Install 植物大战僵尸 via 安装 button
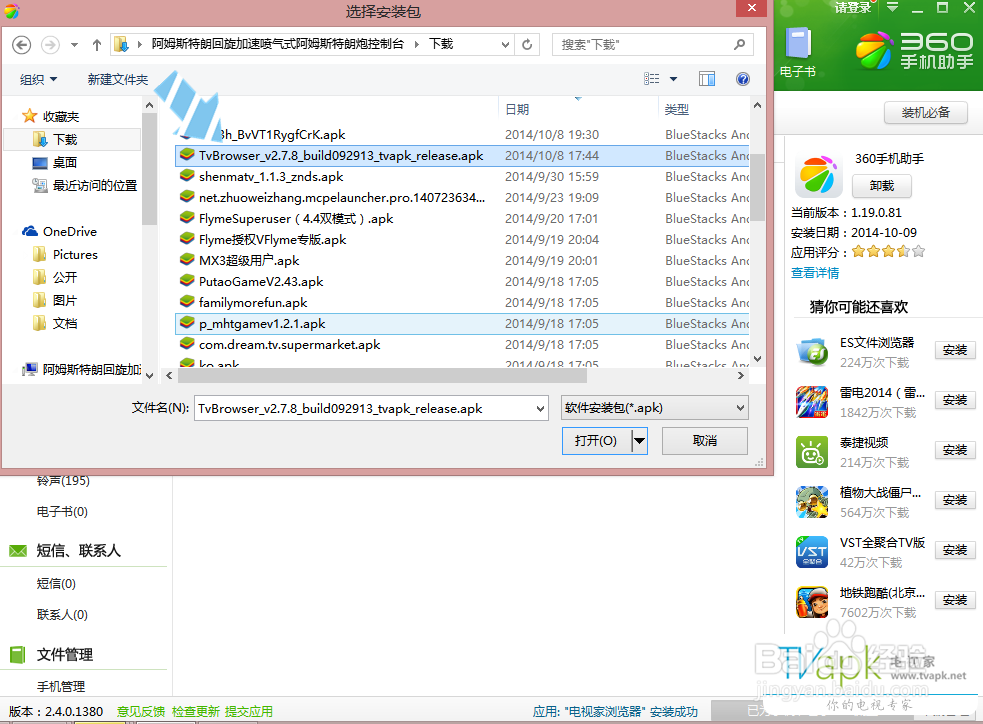 tap(954, 500)
